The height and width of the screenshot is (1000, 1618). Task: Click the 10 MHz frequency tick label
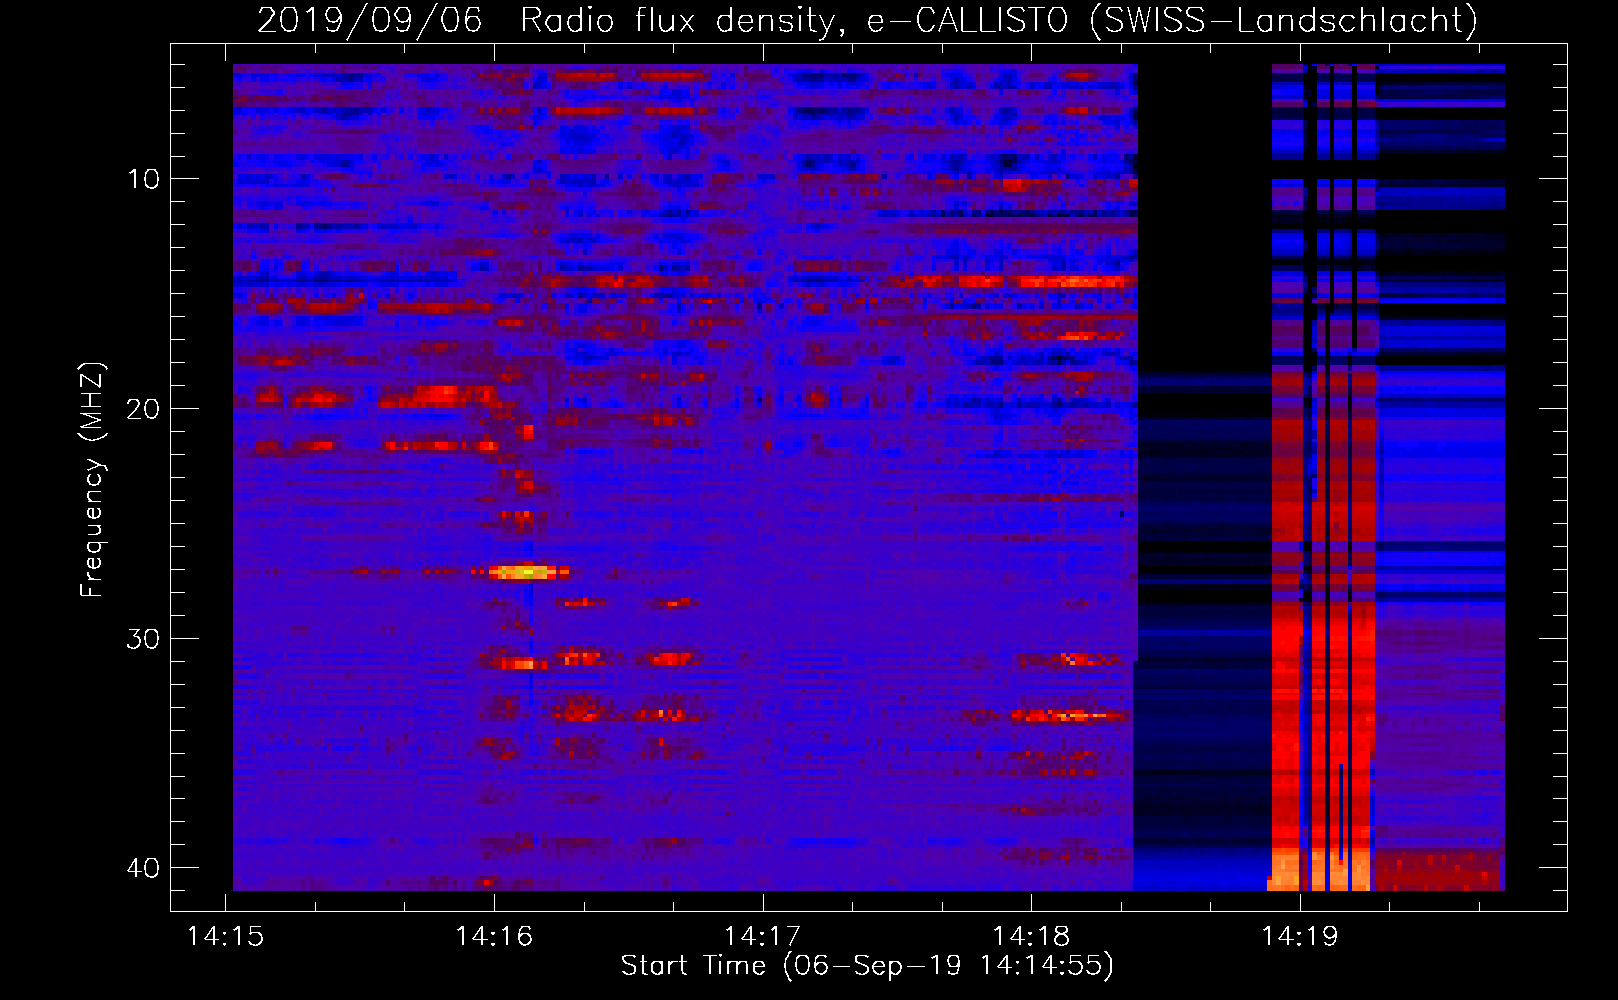point(144,179)
